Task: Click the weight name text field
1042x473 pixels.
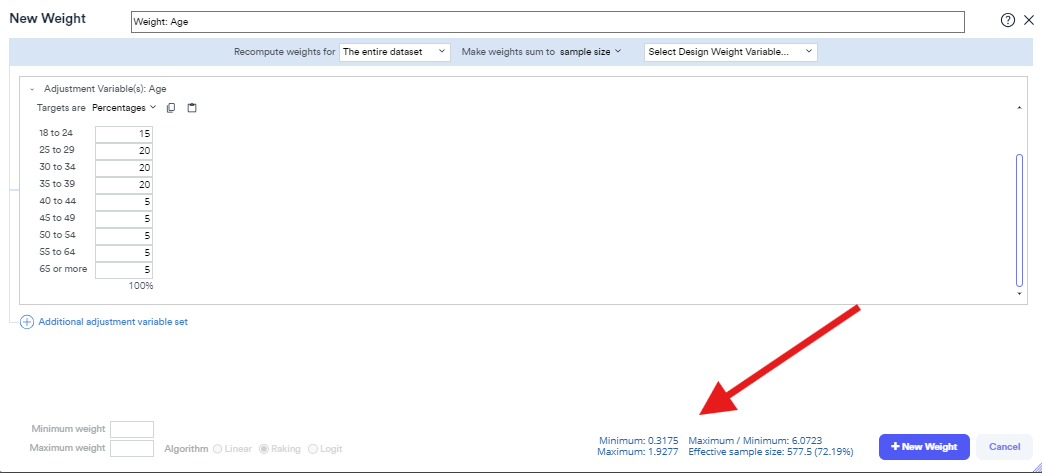Action: click(547, 21)
